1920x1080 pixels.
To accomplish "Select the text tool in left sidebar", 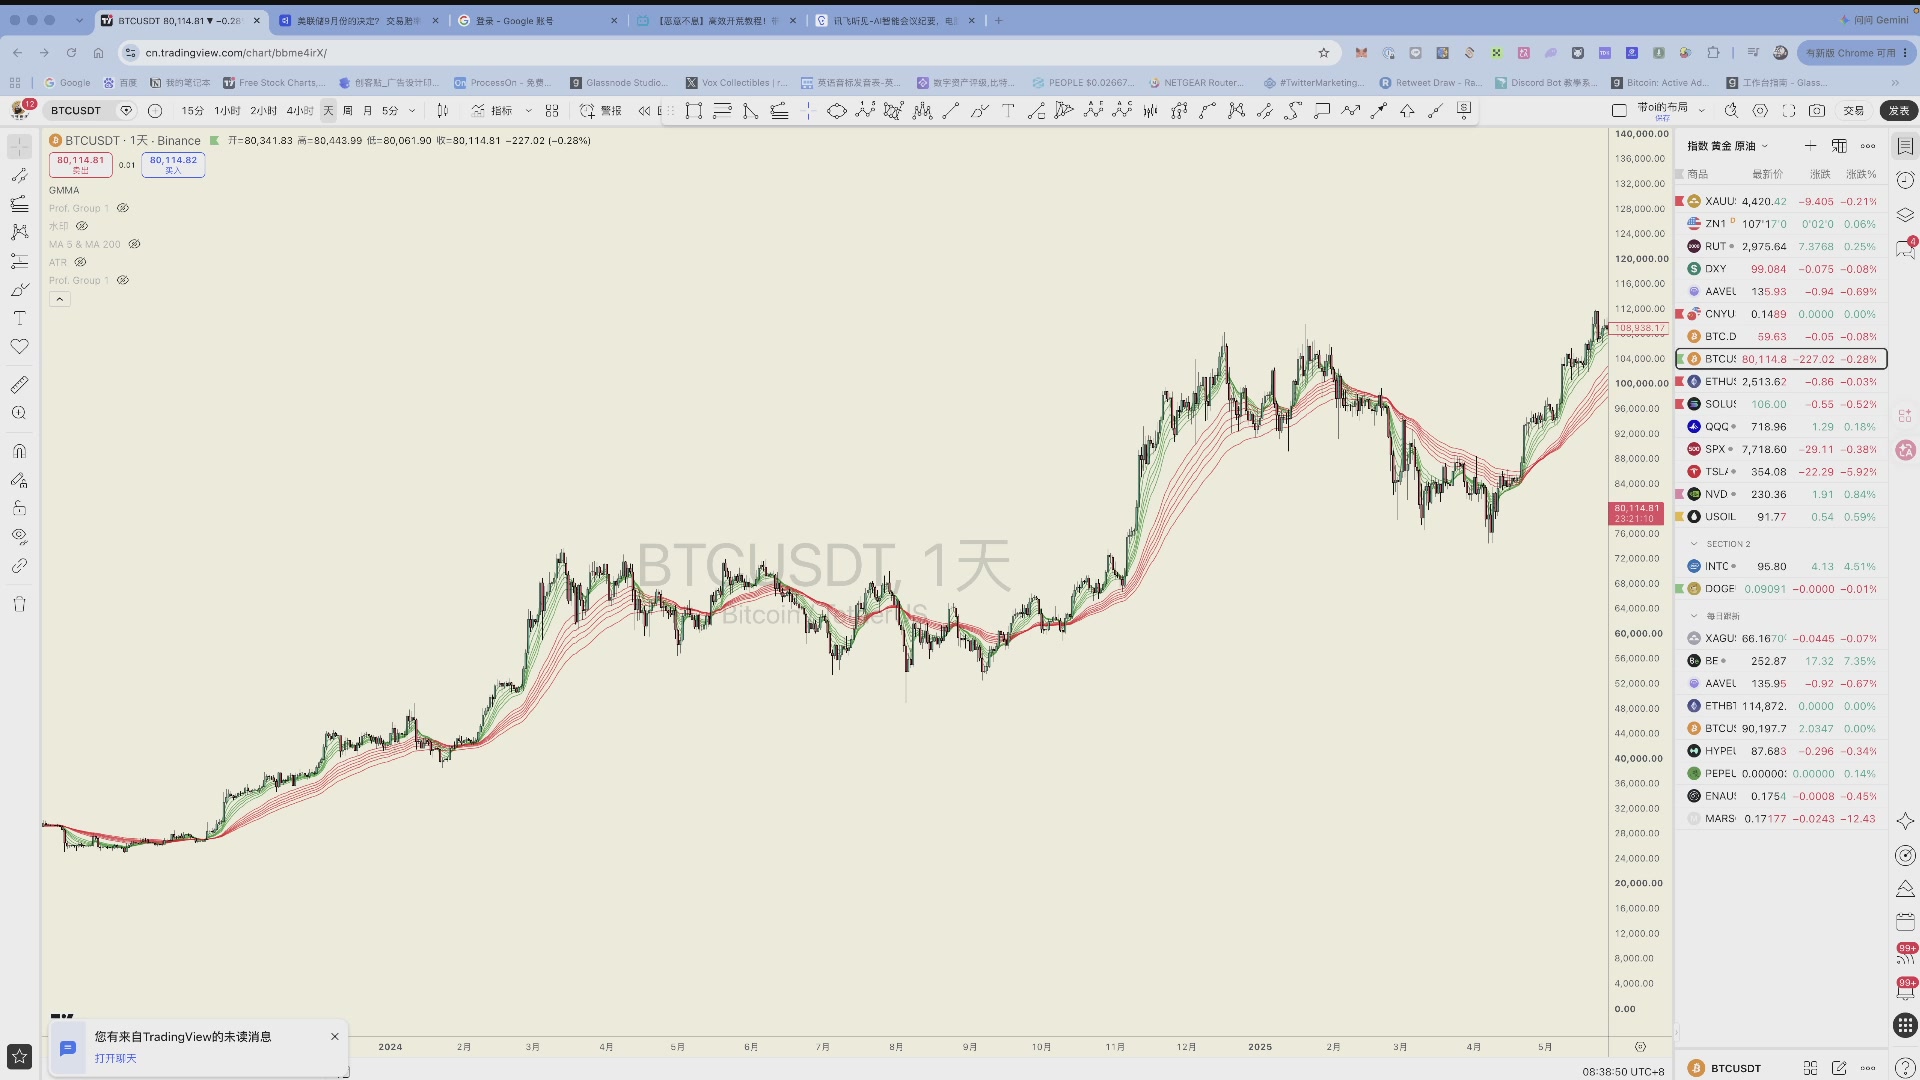I will coord(19,318).
